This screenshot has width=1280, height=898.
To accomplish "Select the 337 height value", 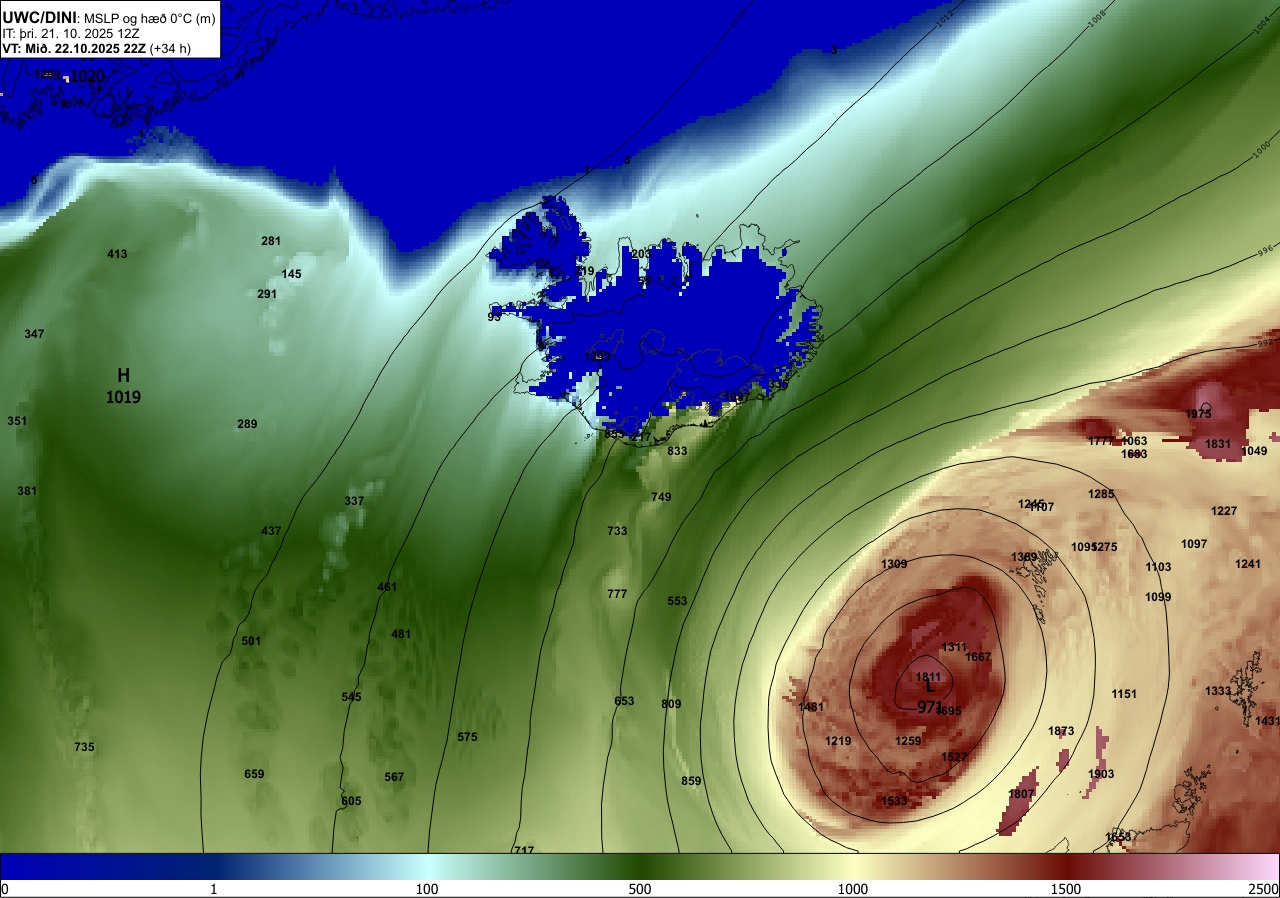I will coord(354,501).
